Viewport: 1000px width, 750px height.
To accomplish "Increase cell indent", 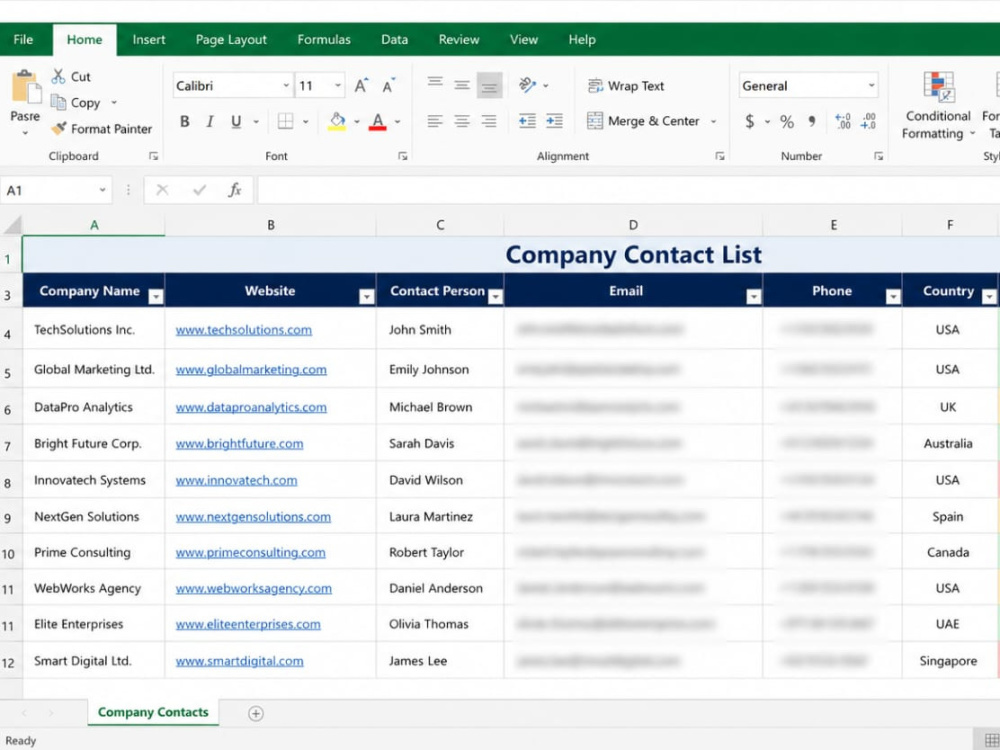I will tap(554, 121).
